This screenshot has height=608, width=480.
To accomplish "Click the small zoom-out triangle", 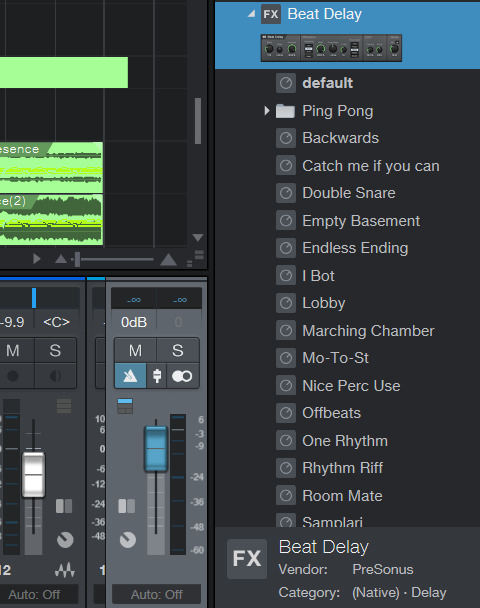I will [x=61, y=259].
